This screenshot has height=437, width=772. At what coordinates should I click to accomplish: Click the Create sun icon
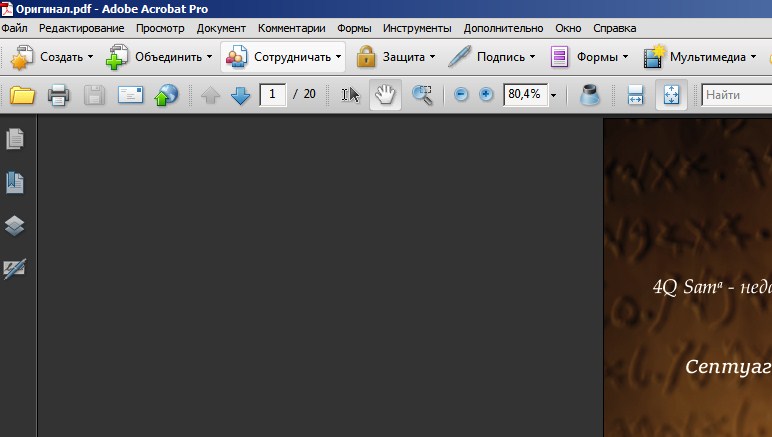coord(22,57)
